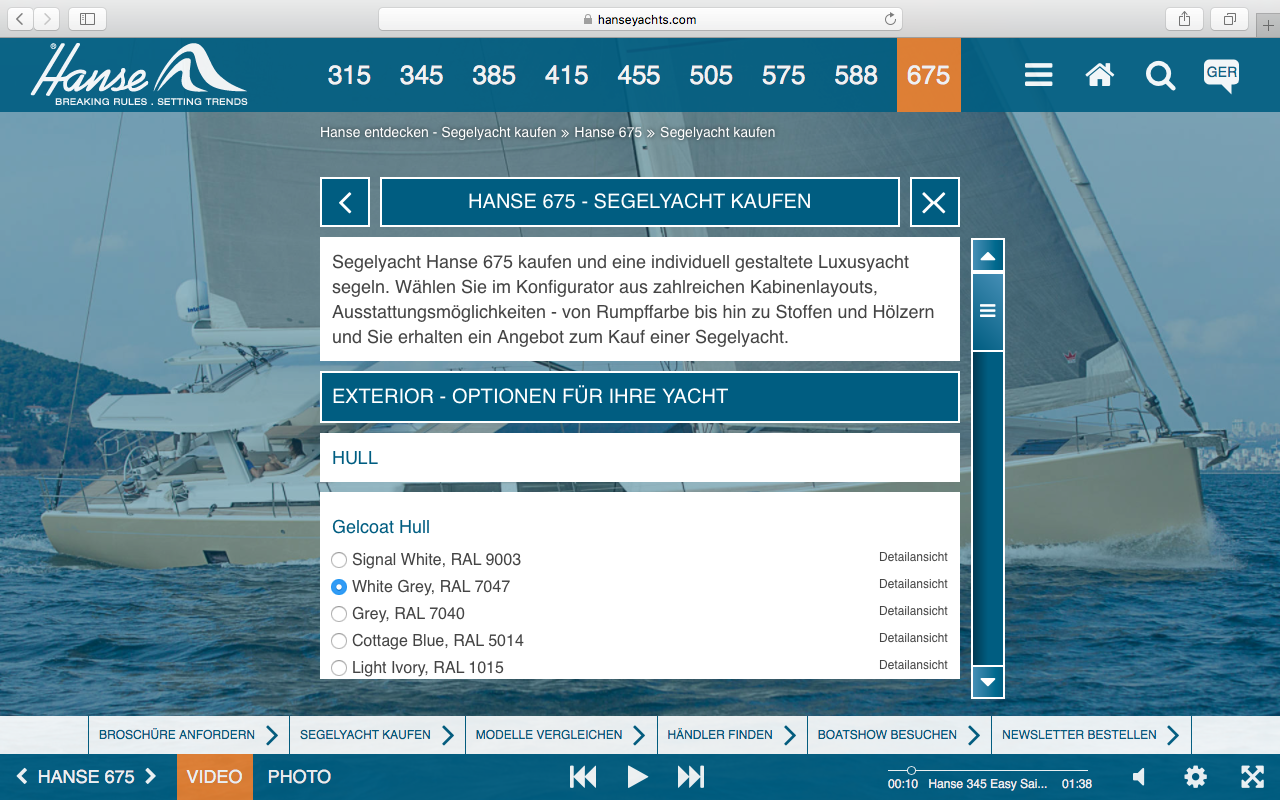
Task: Click the panel scrollbar handle
Action: pos(988,311)
